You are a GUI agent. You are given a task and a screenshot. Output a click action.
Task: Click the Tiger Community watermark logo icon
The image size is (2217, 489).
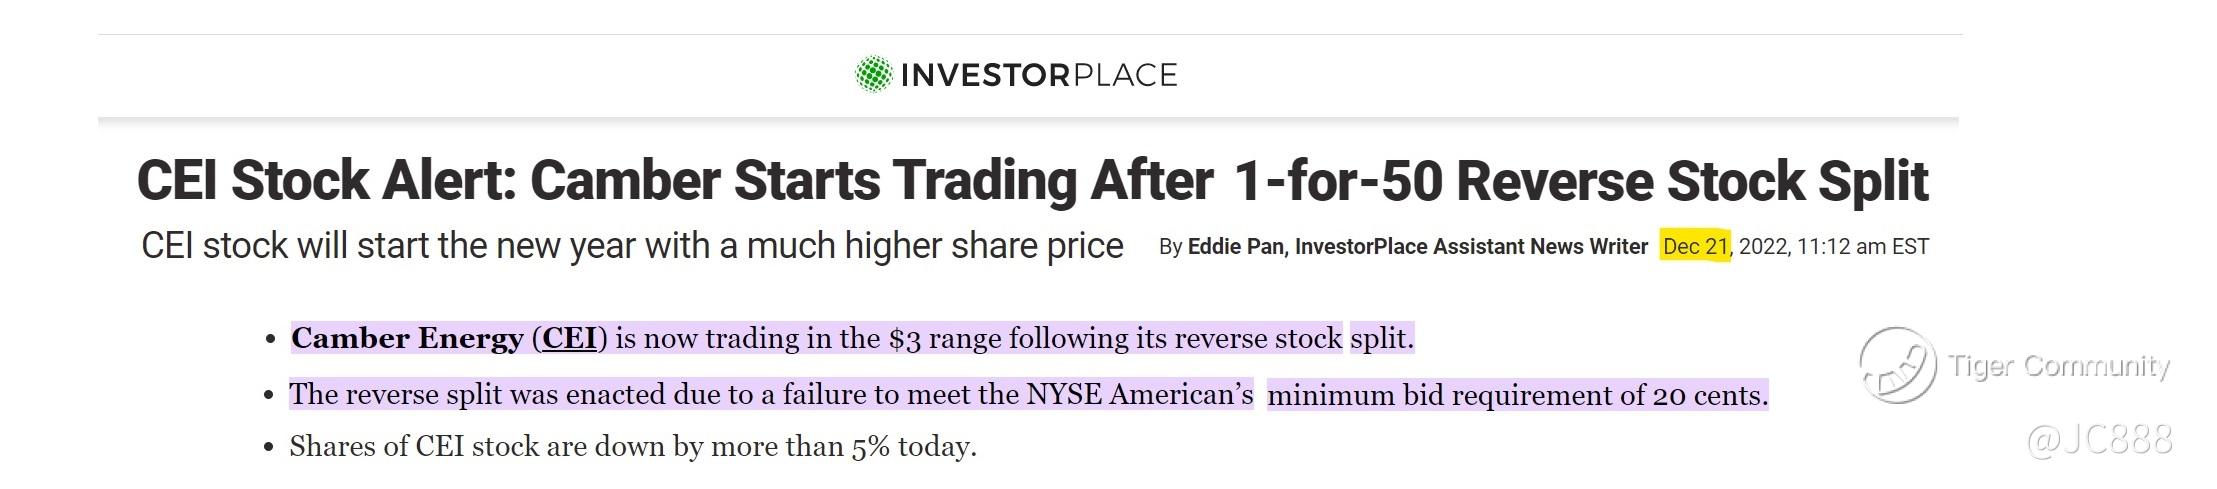(x=1897, y=365)
